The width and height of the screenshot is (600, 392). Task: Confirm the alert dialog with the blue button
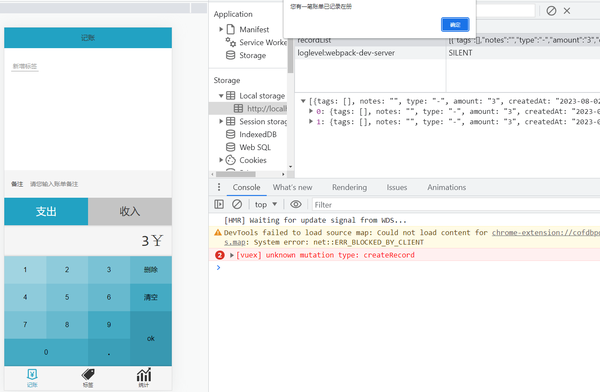[x=455, y=24]
